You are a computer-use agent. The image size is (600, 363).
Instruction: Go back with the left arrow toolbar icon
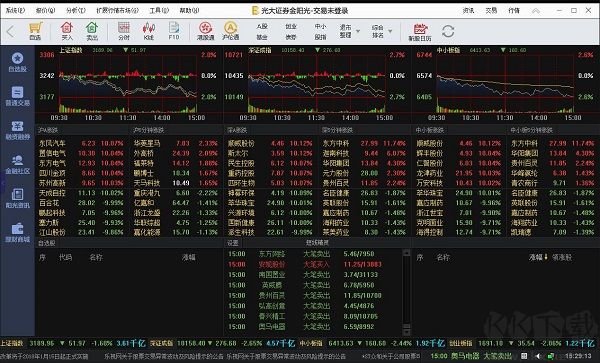[10, 32]
